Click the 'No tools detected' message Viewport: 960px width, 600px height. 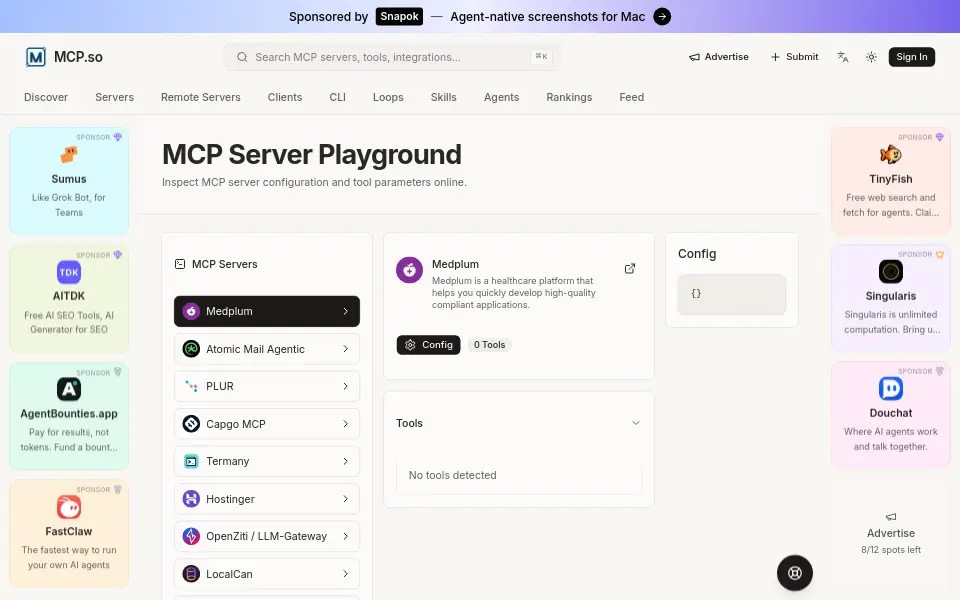tap(452, 475)
